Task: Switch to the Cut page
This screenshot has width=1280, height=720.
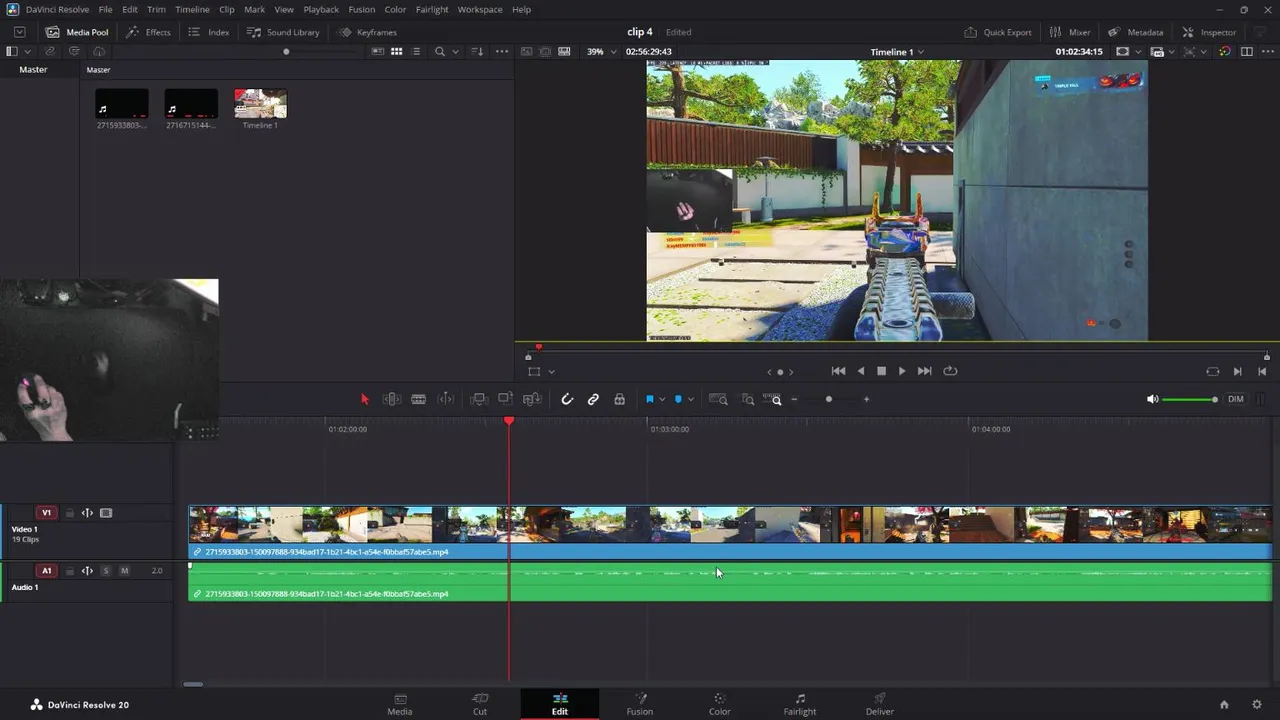Action: tap(480, 704)
